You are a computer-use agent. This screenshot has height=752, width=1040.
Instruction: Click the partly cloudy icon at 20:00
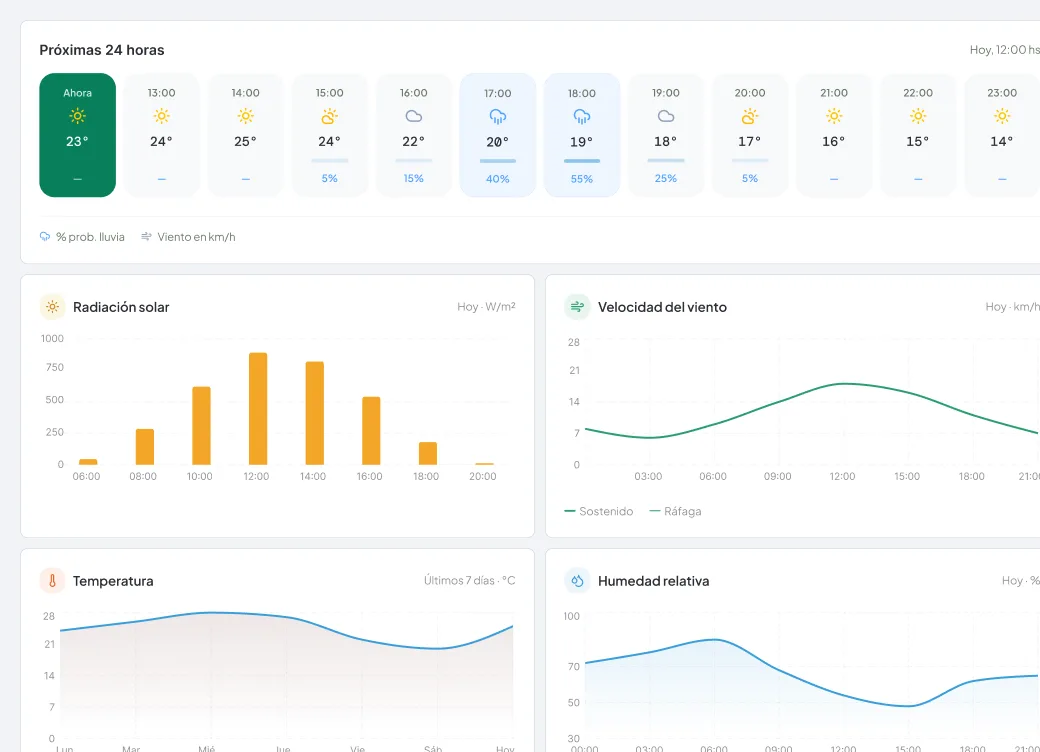749,116
